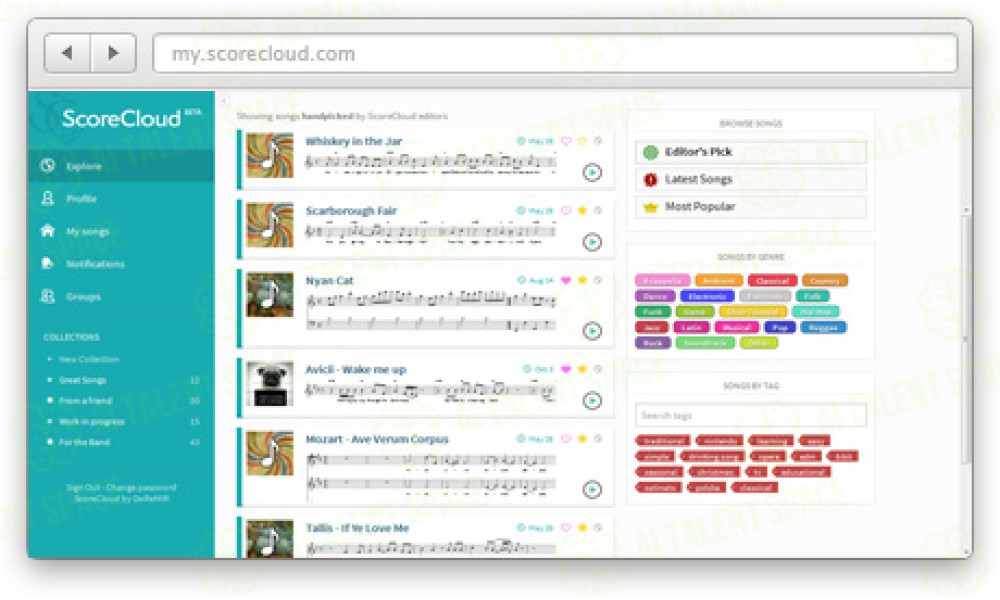Click the Sign Out link
This screenshot has height=600, width=1000.
[82, 487]
